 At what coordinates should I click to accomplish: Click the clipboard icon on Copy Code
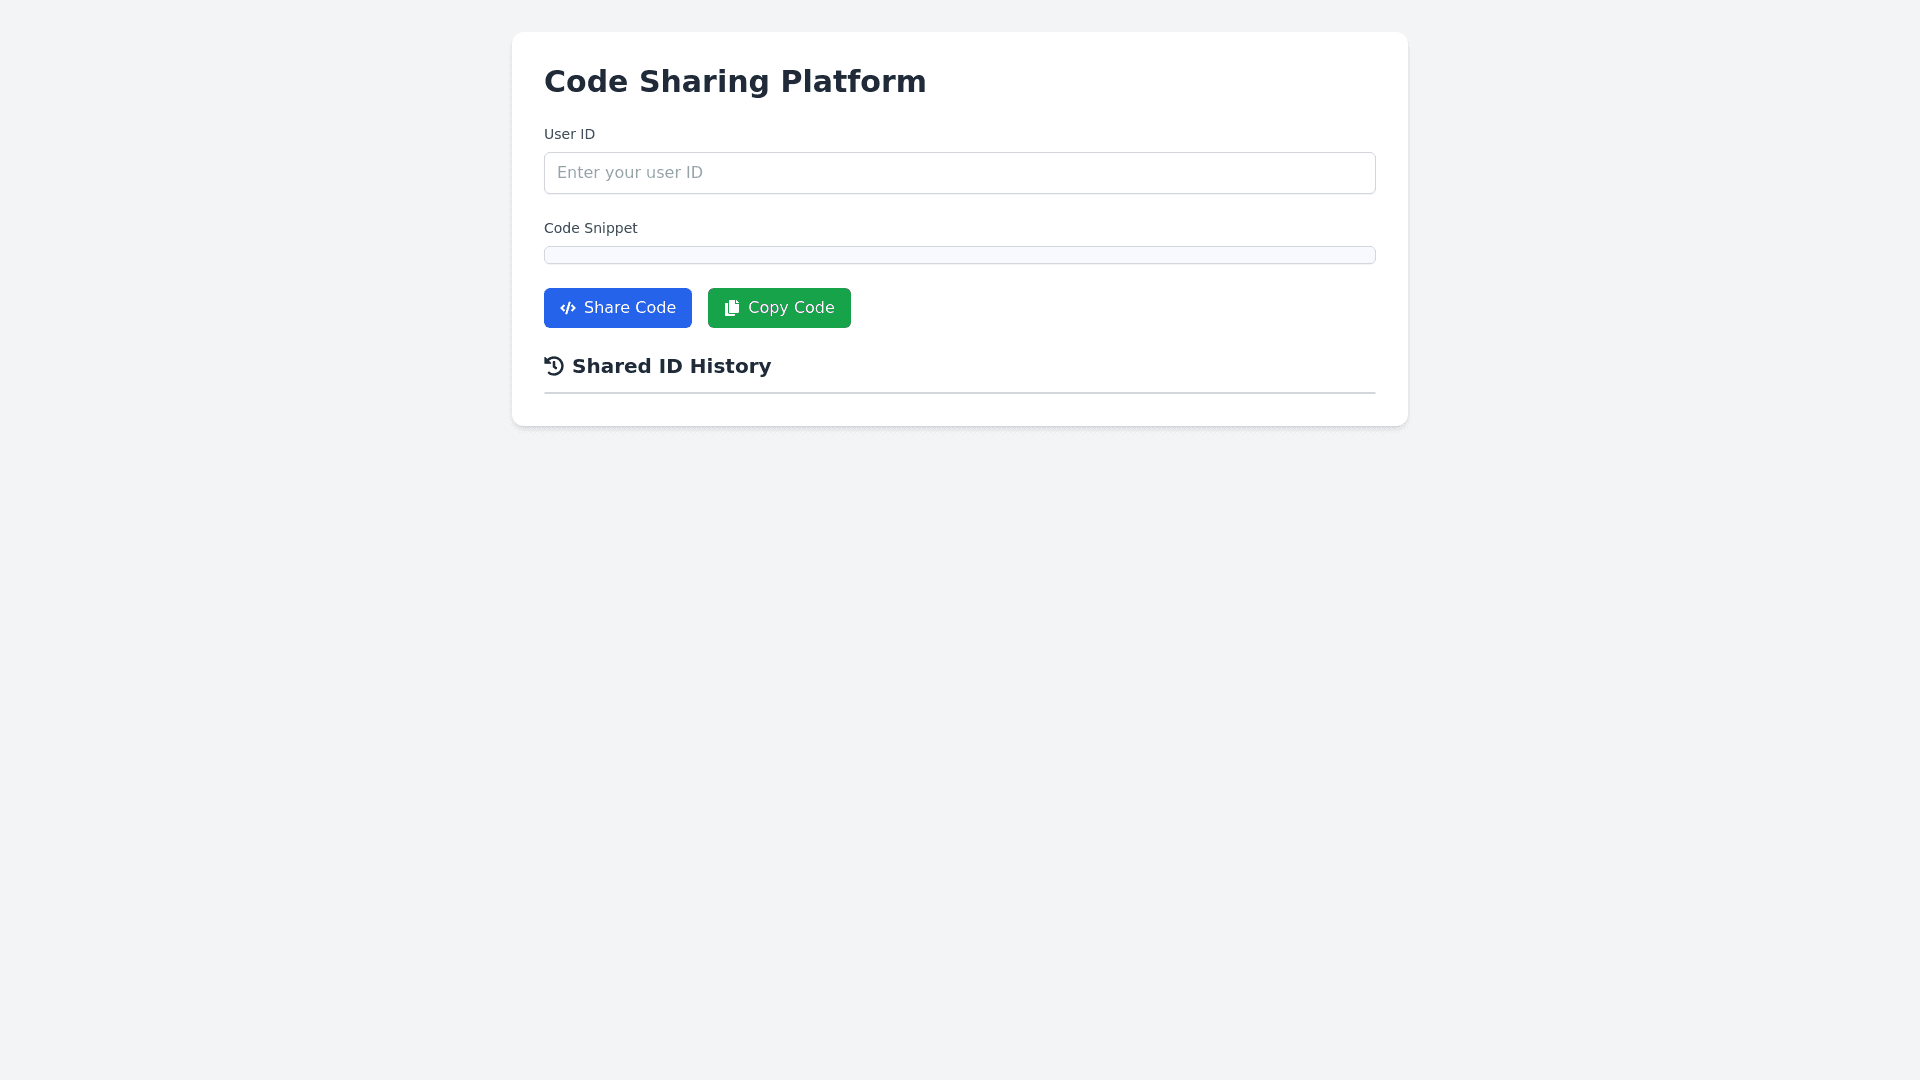coord(732,308)
